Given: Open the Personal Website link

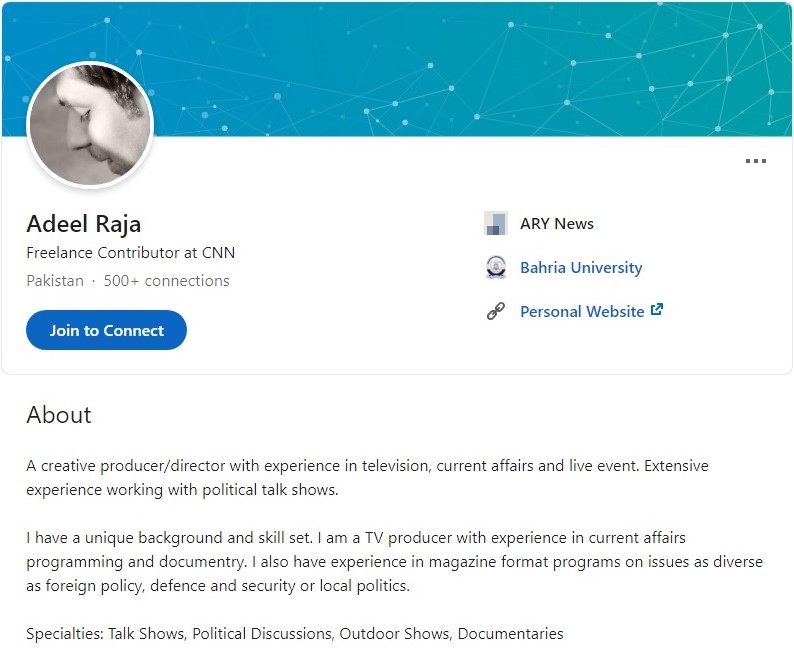Looking at the screenshot, I should click(x=582, y=311).
